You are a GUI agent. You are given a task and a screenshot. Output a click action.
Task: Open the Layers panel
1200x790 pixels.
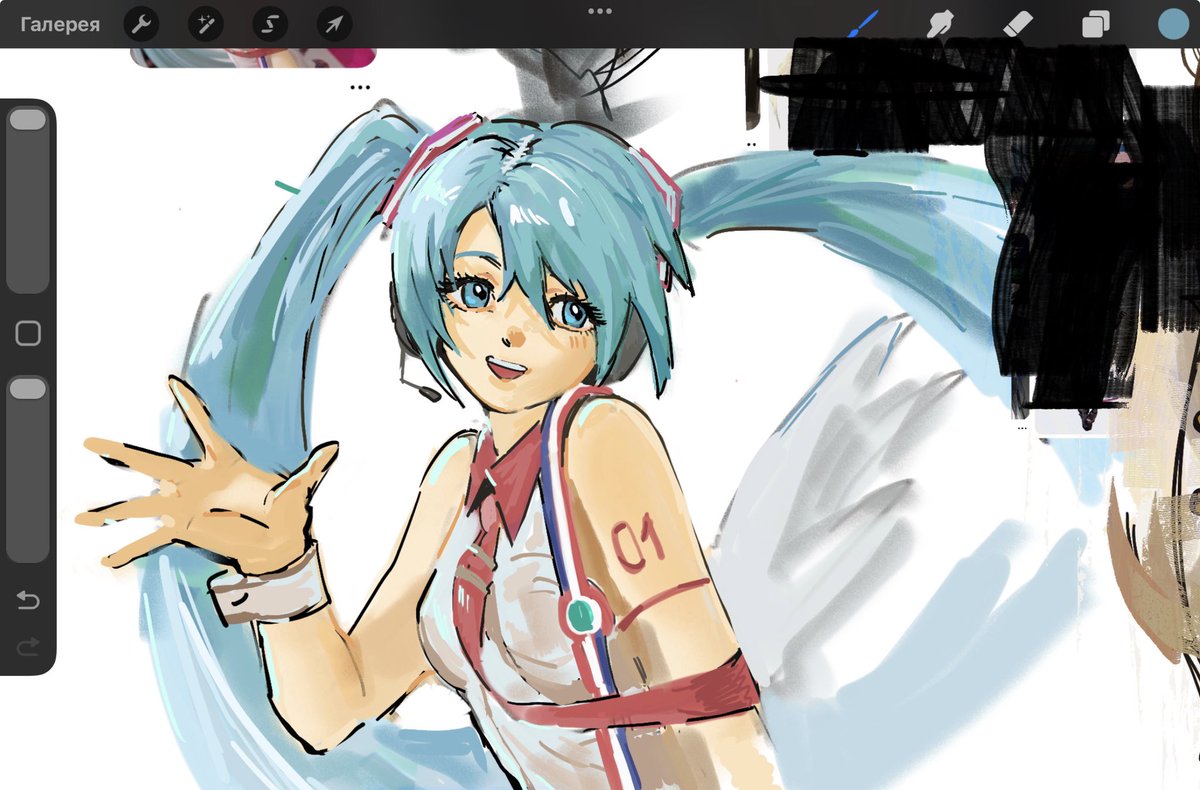click(x=1095, y=24)
